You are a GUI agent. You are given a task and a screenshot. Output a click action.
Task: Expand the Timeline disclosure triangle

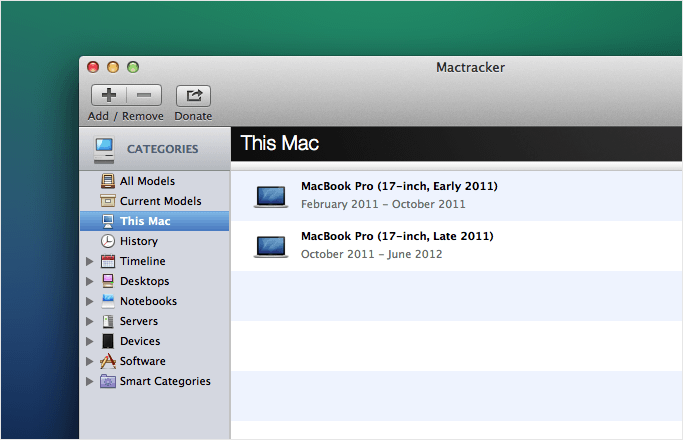pyautogui.click(x=89, y=261)
